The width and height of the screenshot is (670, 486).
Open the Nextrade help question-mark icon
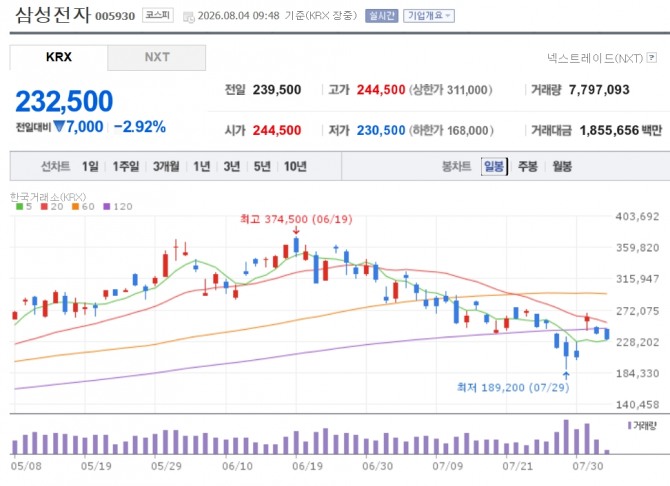(x=652, y=57)
